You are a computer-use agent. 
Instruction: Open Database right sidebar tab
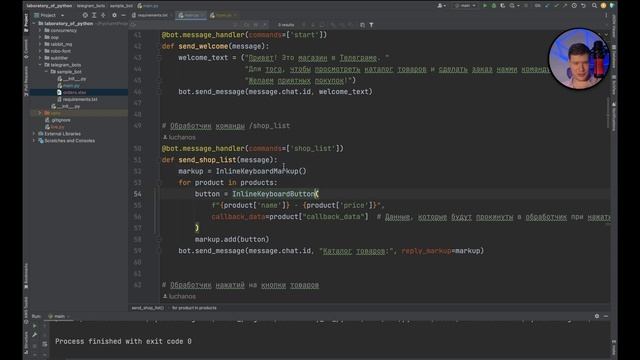[613, 57]
